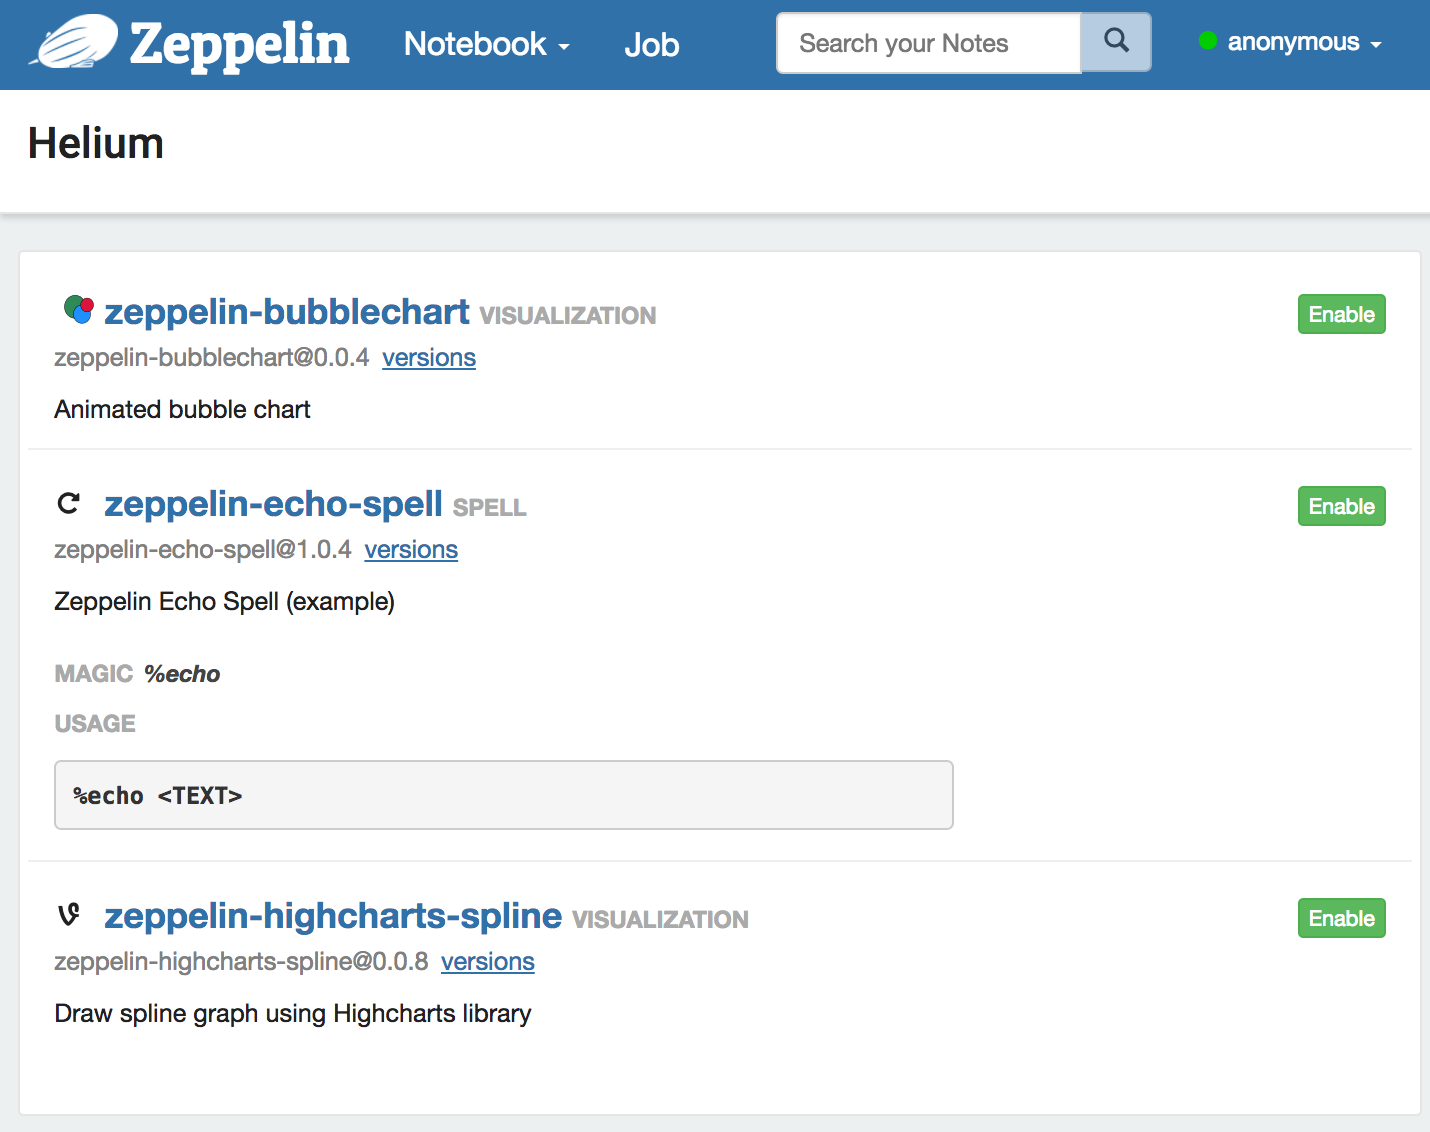
Task: Click the green online status dot
Action: (1208, 41)
